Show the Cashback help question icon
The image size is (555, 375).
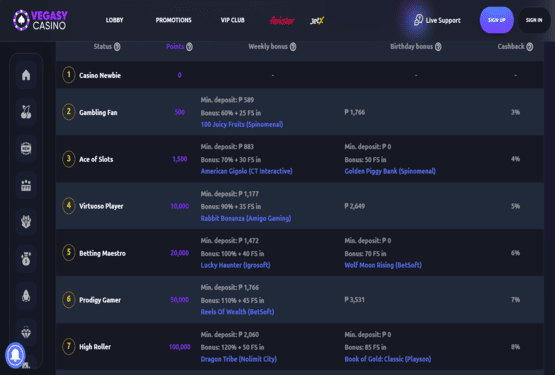tap(530, 47)
